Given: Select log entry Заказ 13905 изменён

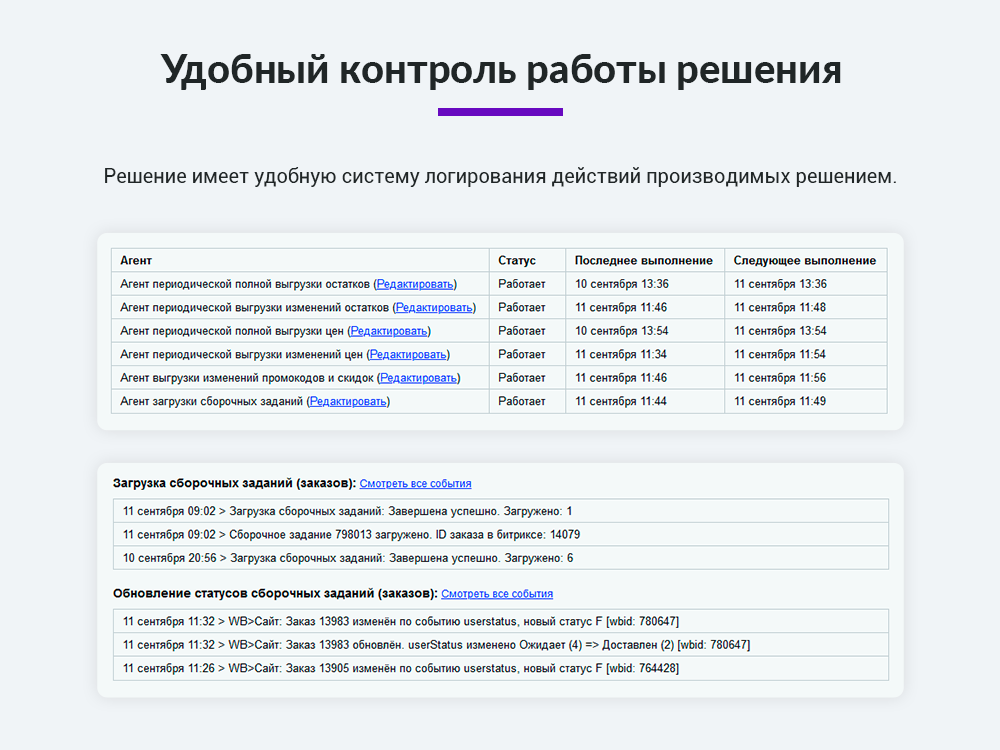Looking at the screenshot, I should click(x=500, y=669).
